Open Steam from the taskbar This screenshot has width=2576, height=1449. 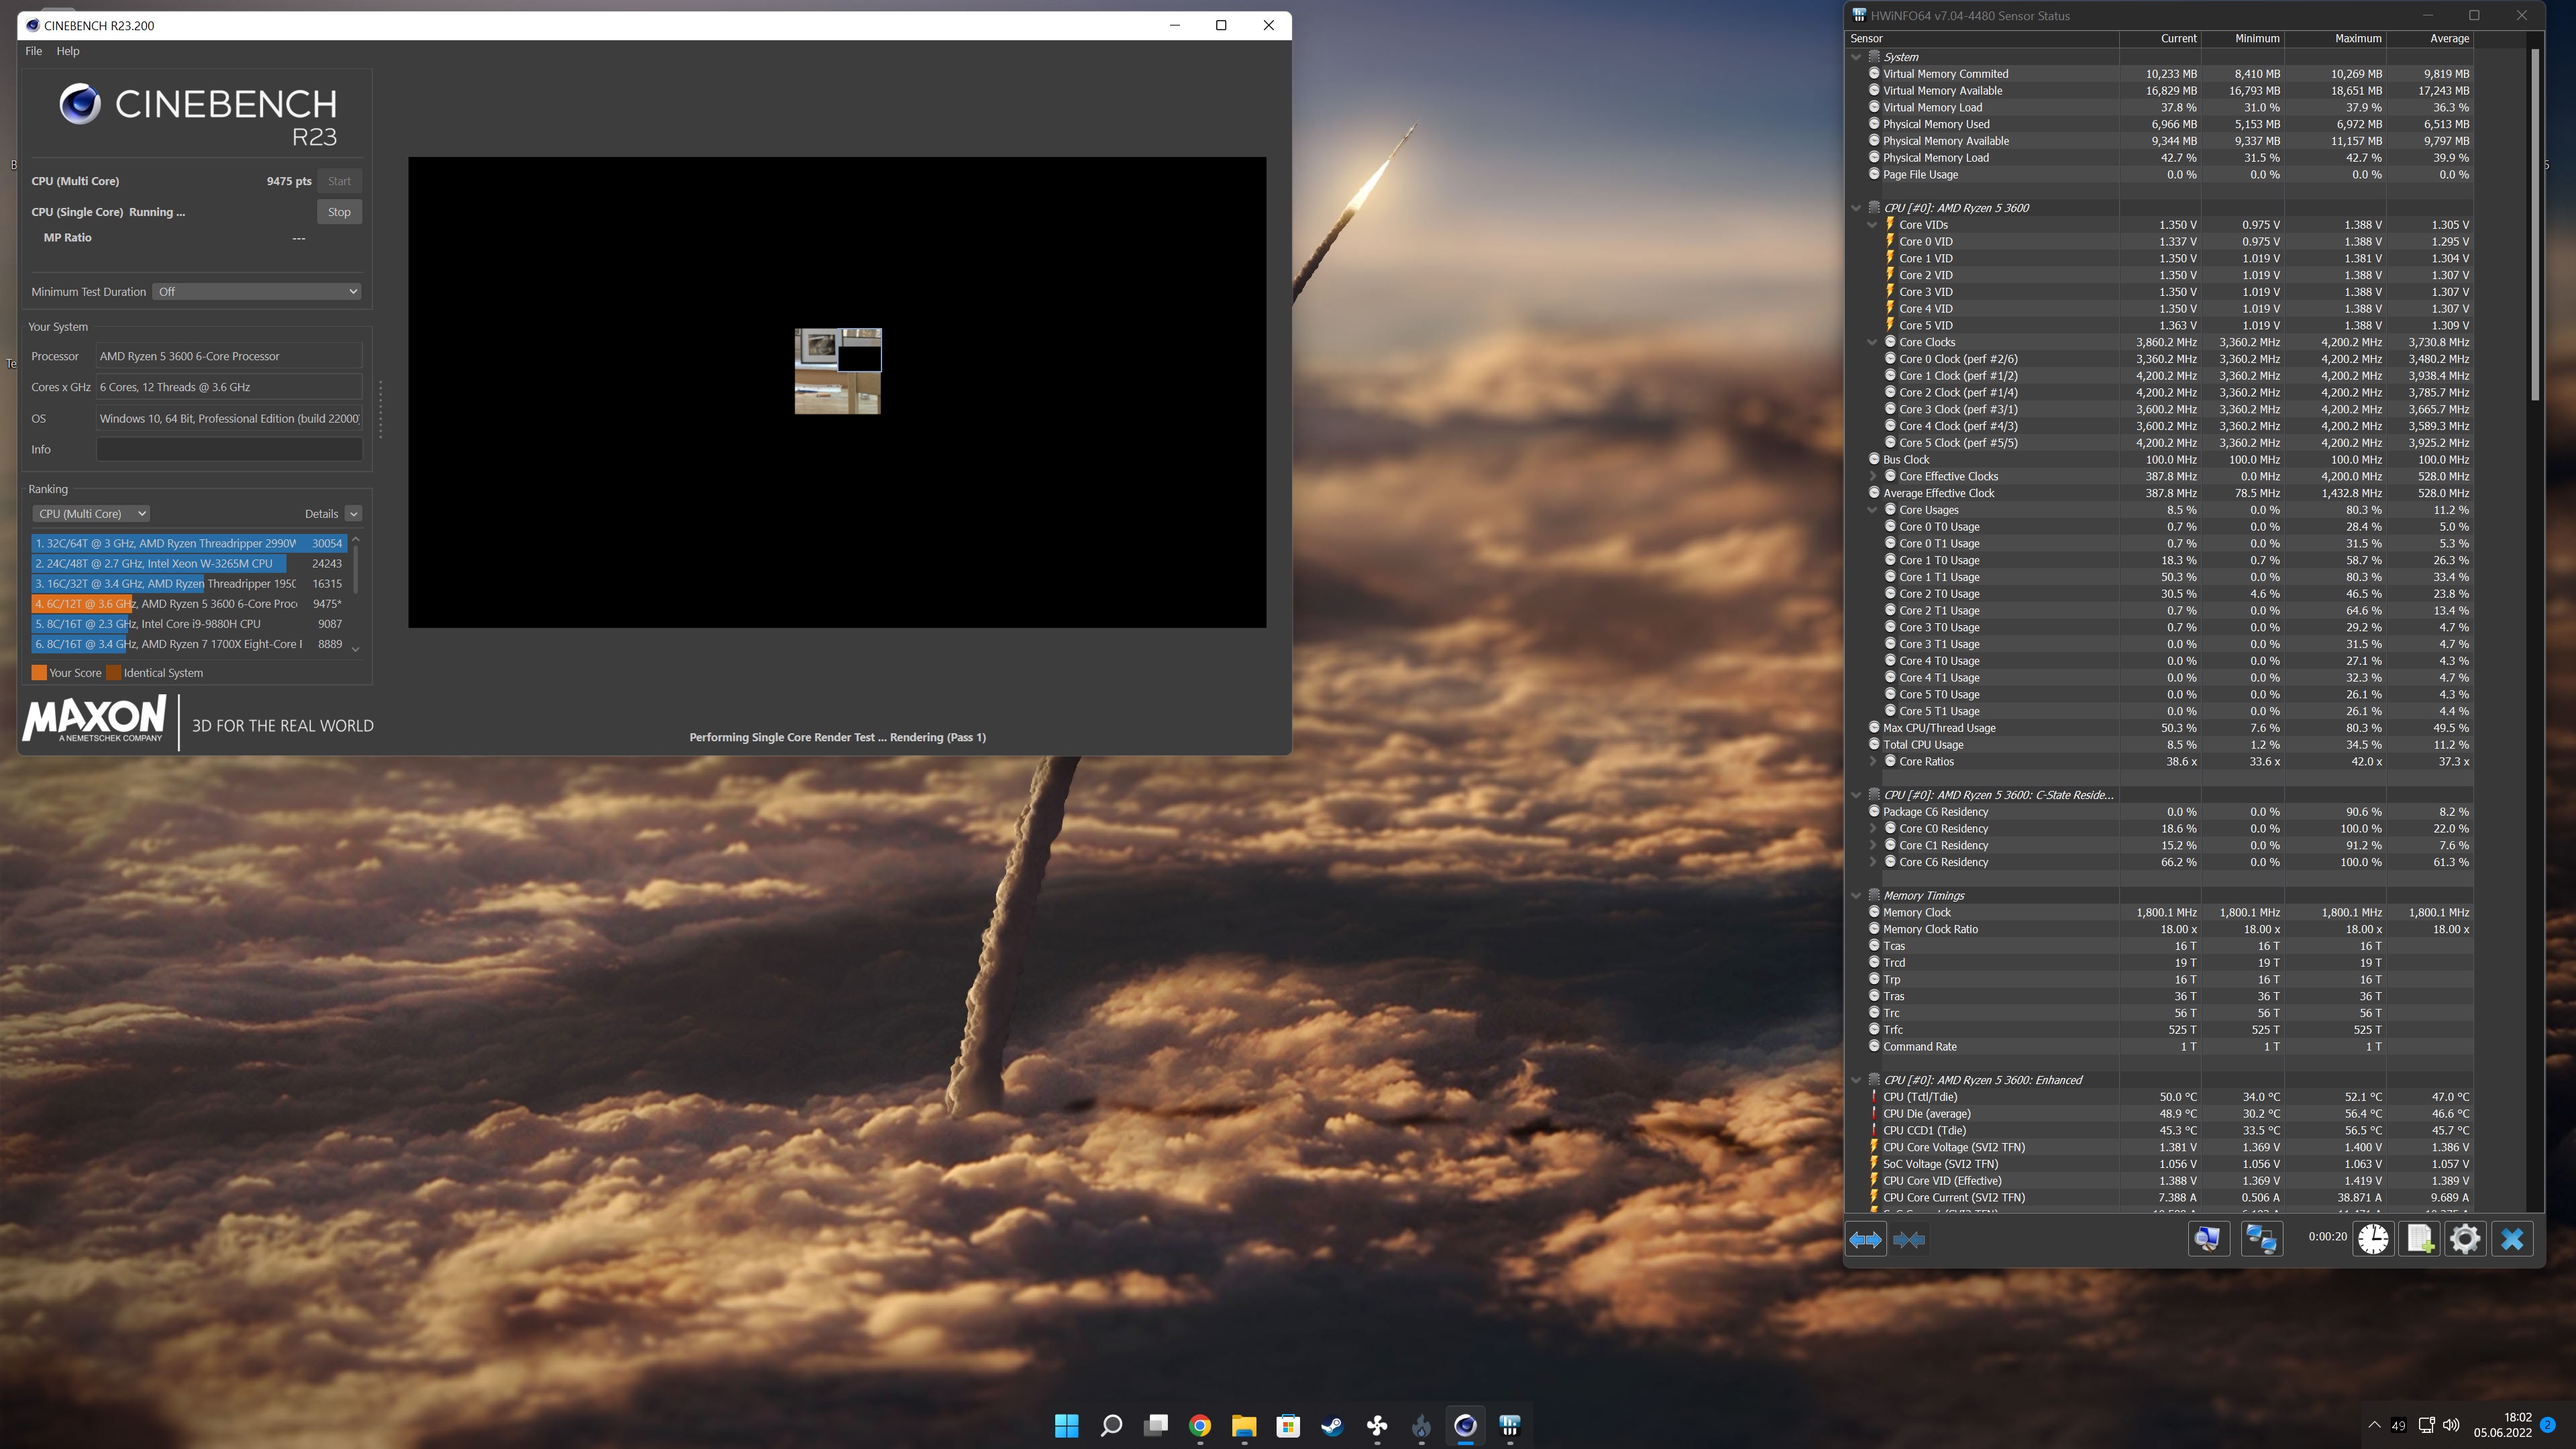tap(1332, 1425)
